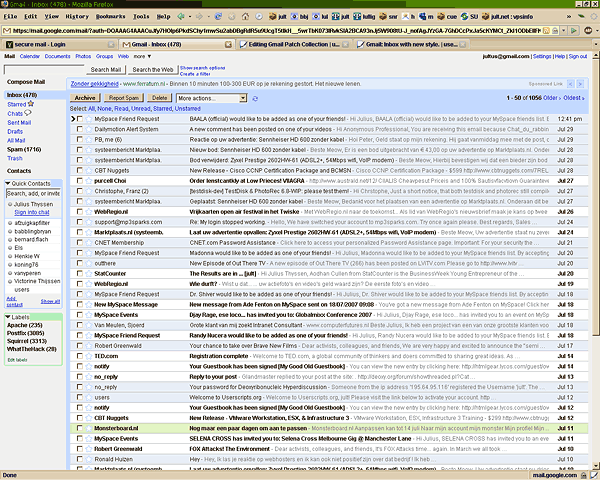Open the 'SU' bookmark in the toolbar
The height and width of the screenshot is (480, 600).
click(470, 16)
